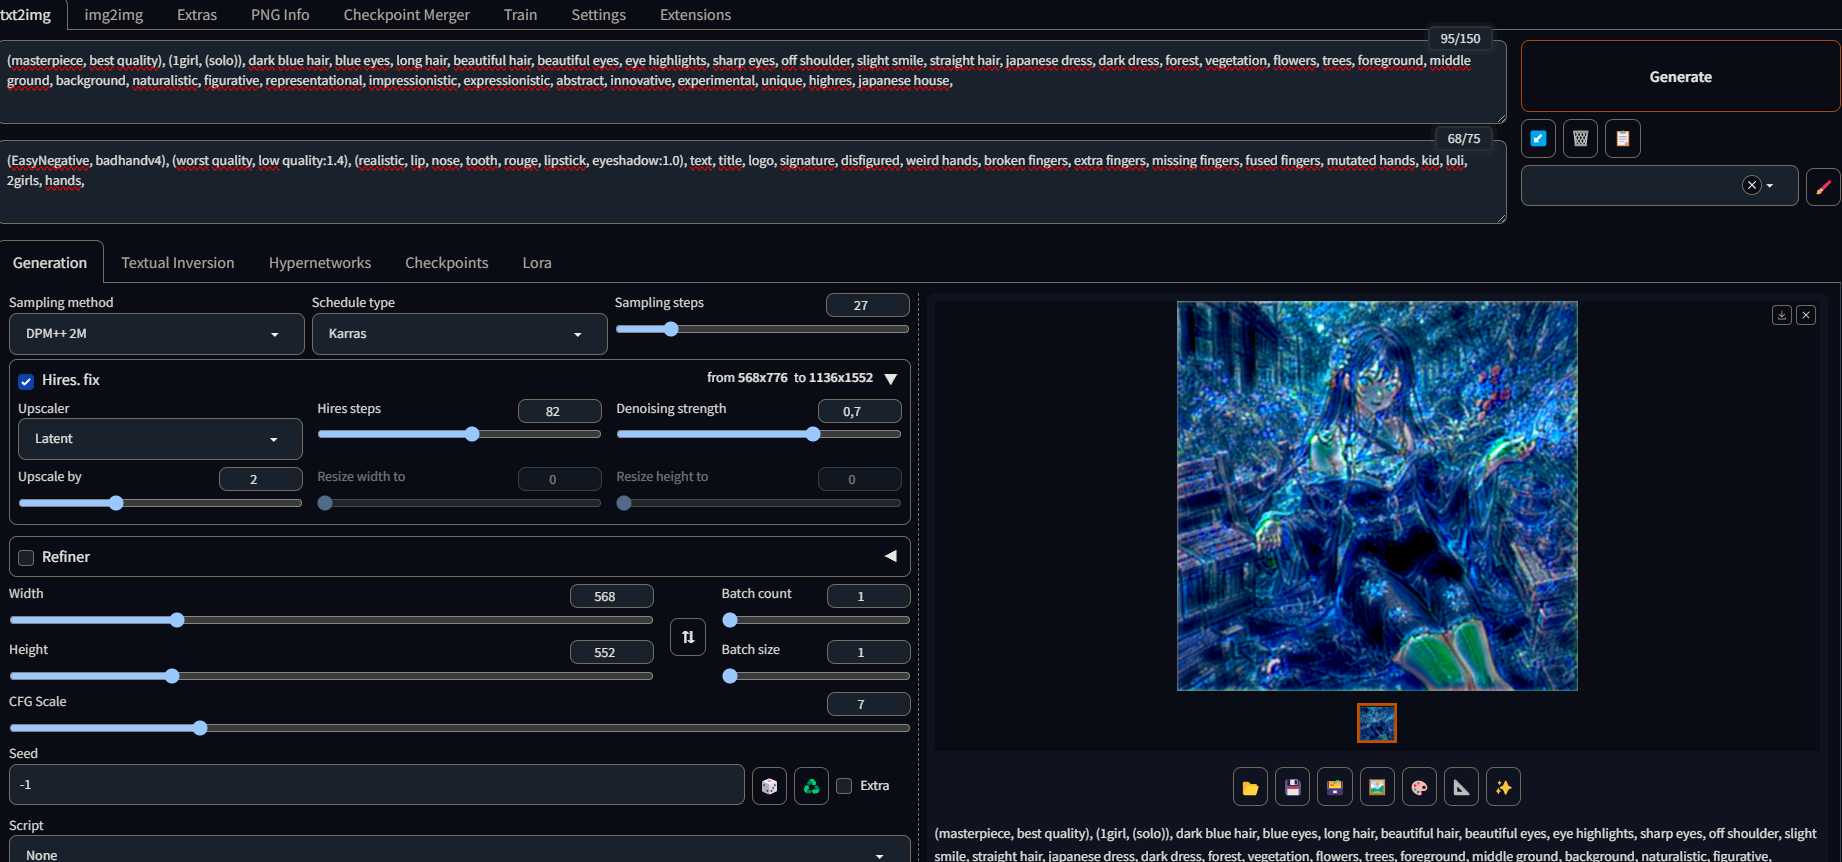
Task: Expand the Refiner section triangle
Action: (x=891, y=556)
